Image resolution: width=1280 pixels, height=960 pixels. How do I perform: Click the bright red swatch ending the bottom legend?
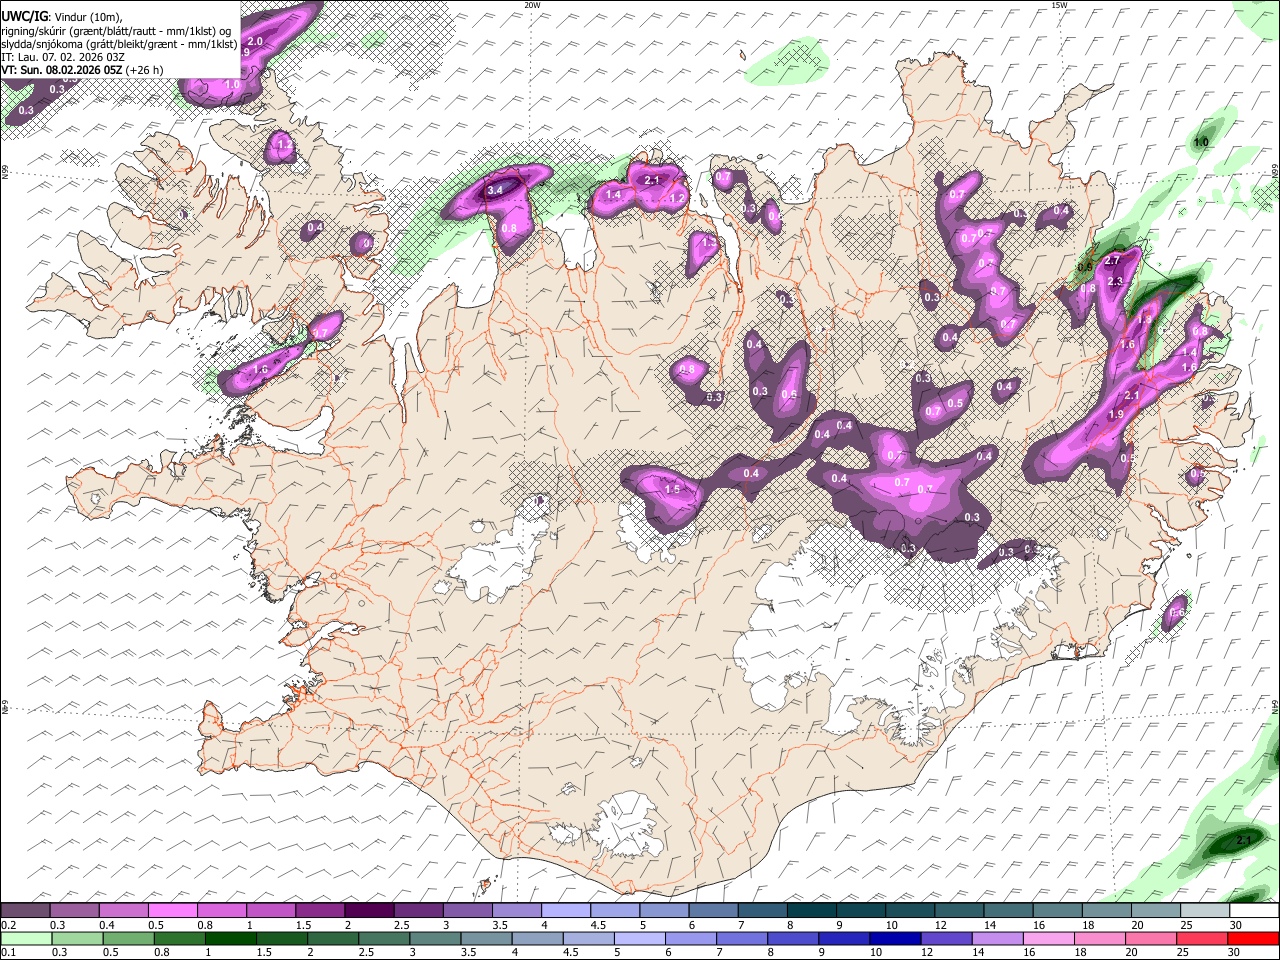pos(1252,938)
